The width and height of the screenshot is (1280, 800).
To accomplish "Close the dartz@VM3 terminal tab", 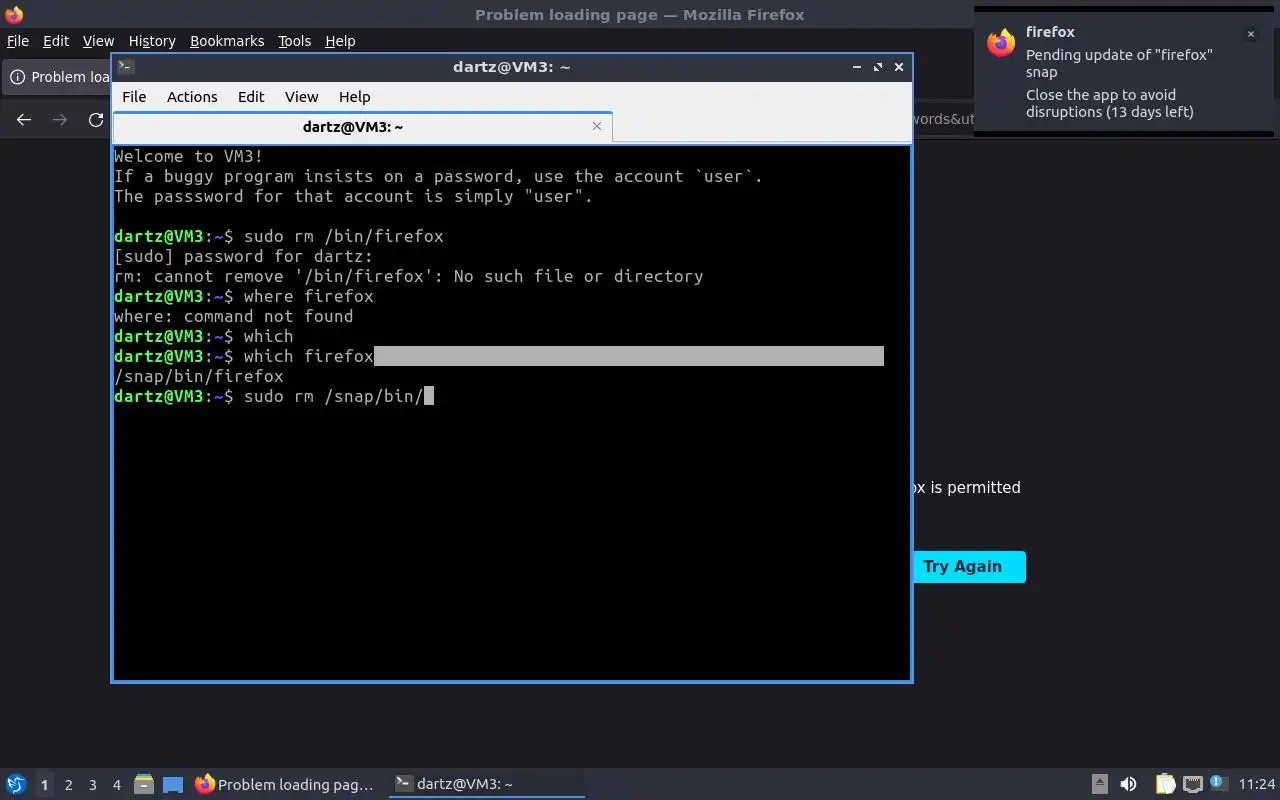I will coord(597,126).
